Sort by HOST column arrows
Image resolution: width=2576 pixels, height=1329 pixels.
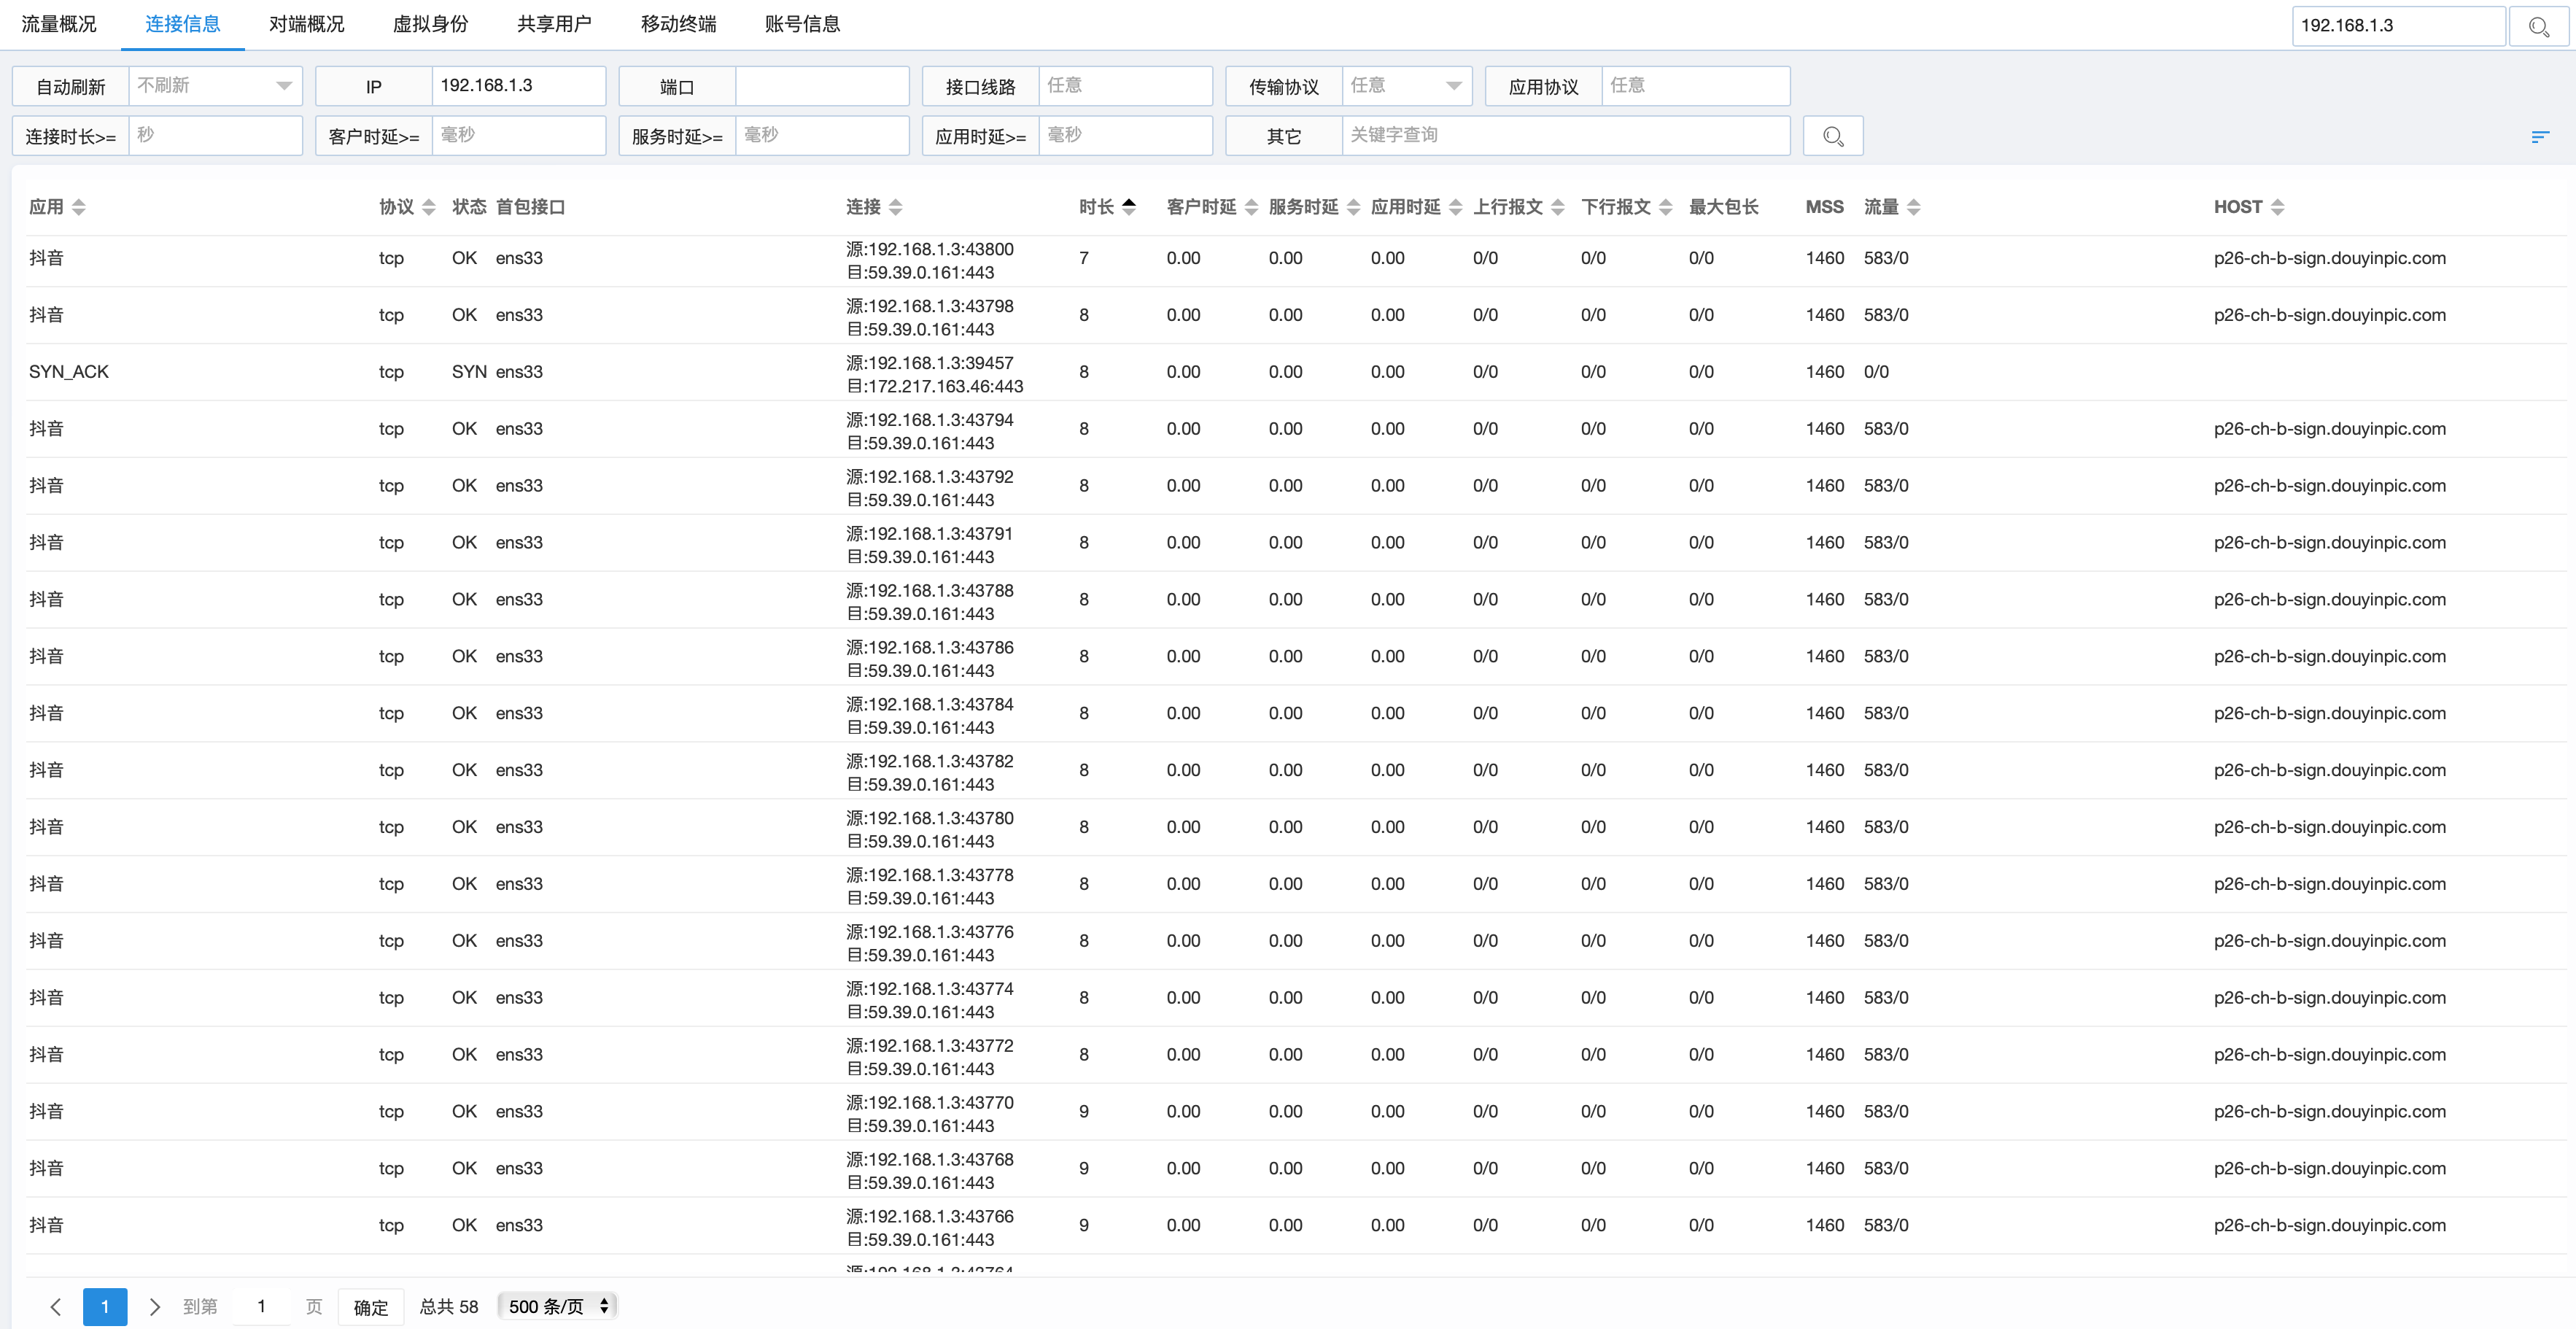click(2277, 207)
